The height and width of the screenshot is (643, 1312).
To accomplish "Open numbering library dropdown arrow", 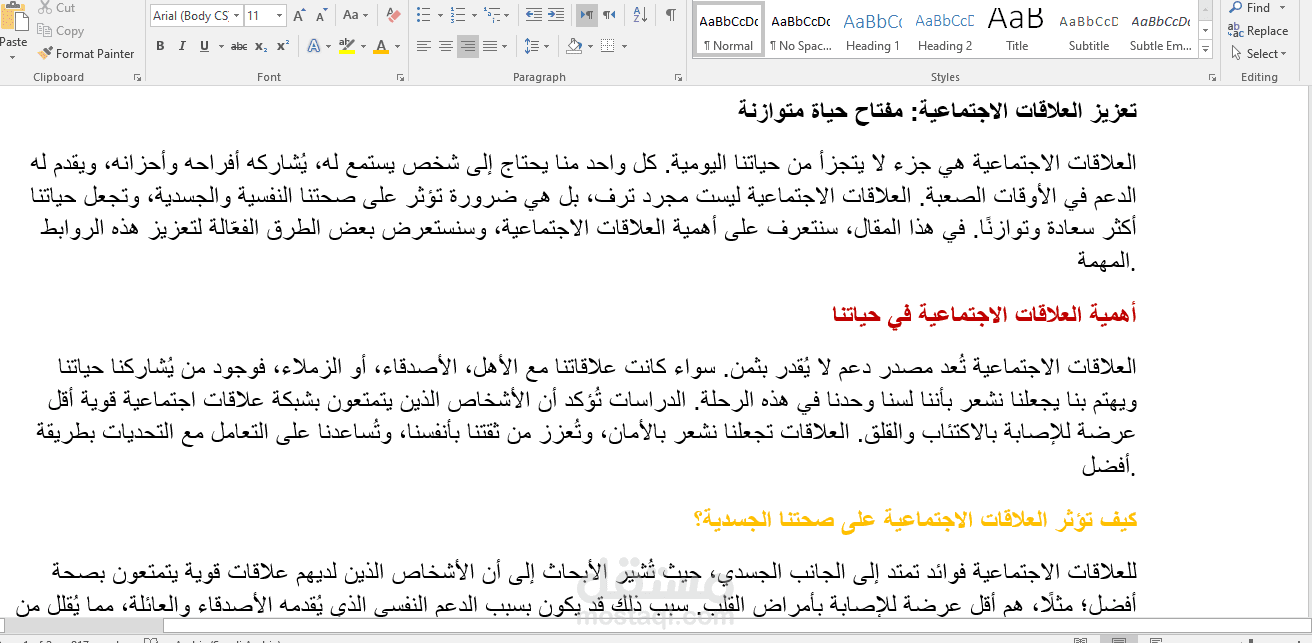I will (472, 15).
